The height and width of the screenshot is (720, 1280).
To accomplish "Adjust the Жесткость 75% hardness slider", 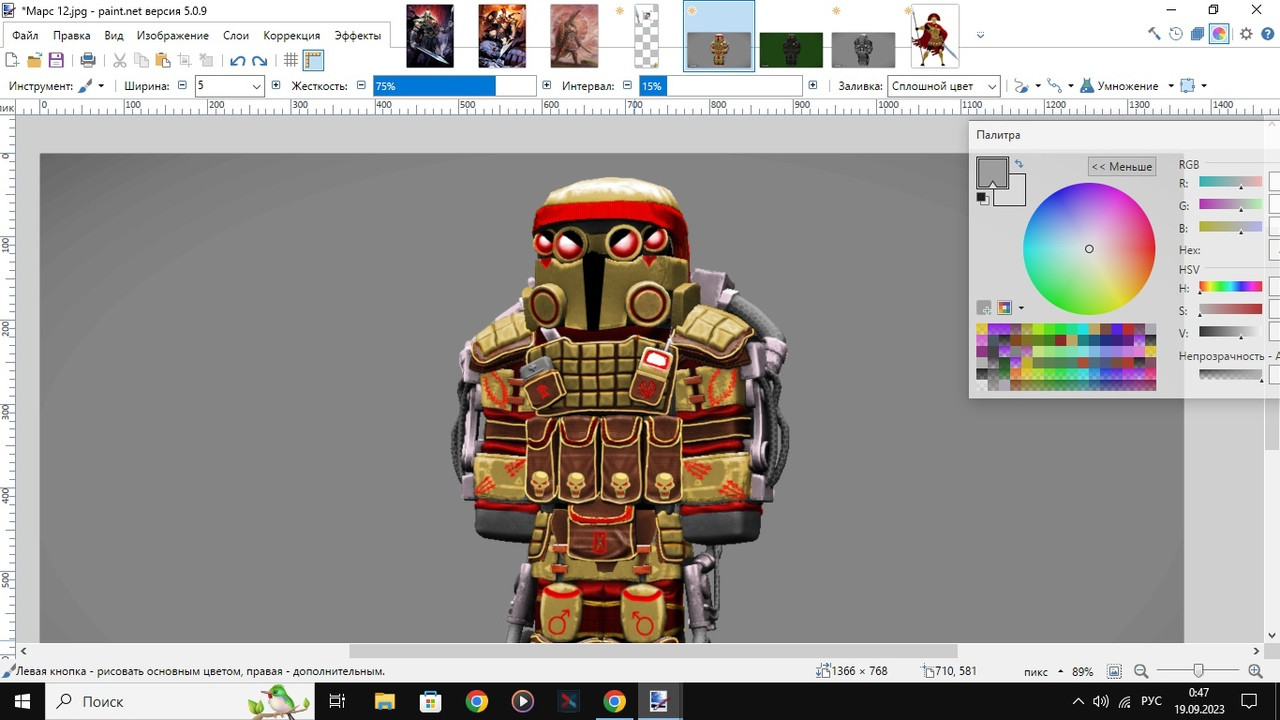I will click(x=455, y=86).
